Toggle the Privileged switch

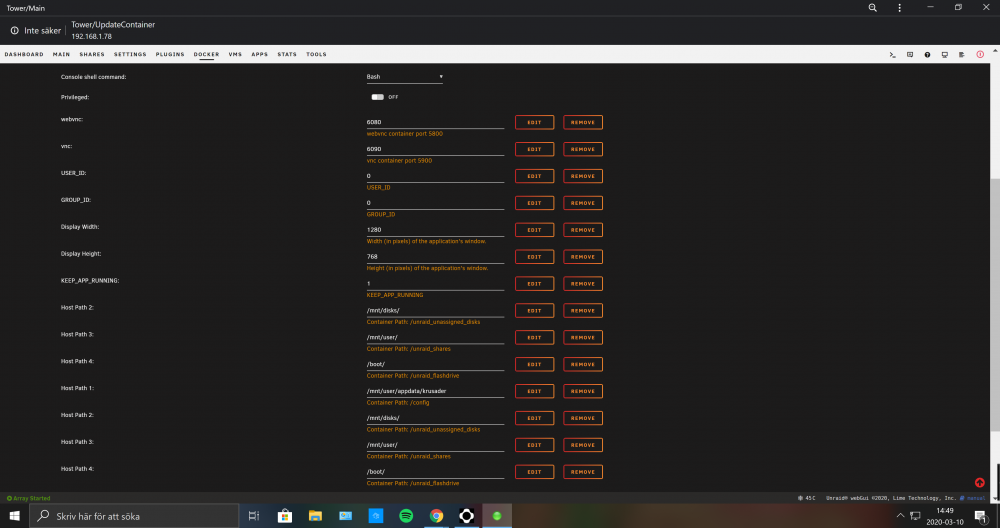tap(378, 97)
